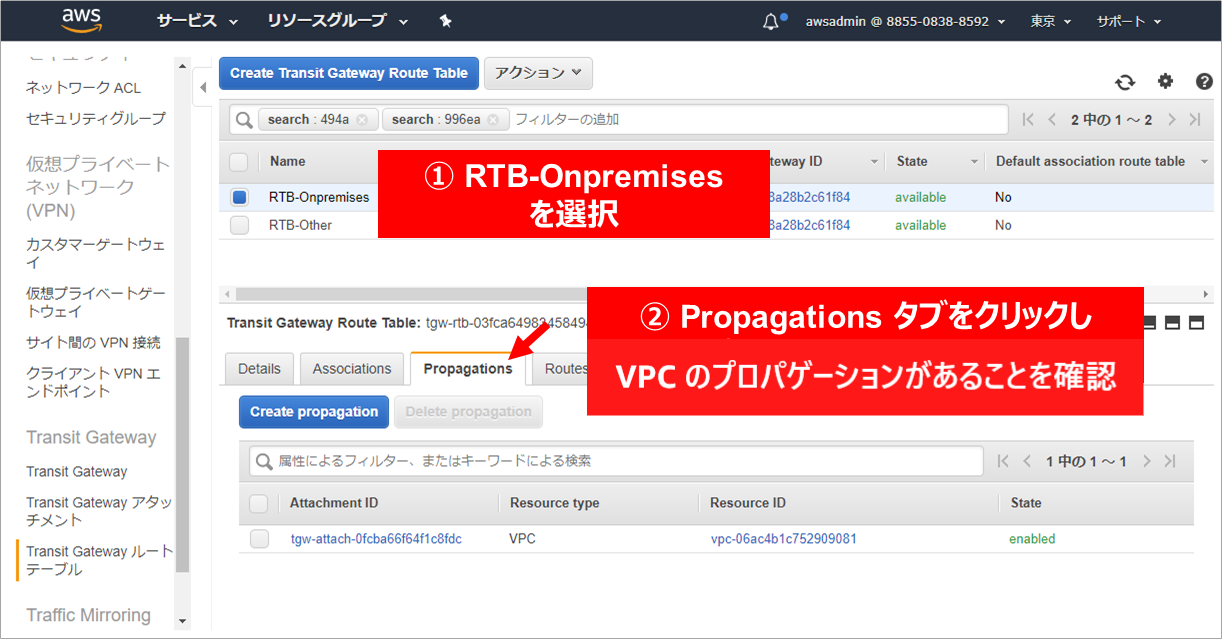Switch to the Details tab
1222x639 pixels.
[259, 369]
